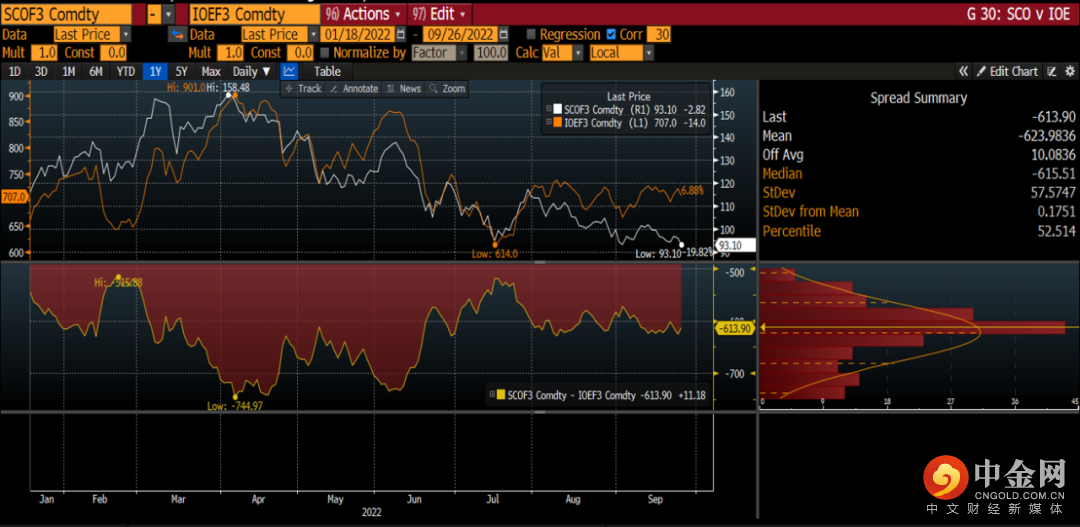Open the Local currency dropdown
The image size is (1080, 527).
(x=621, y=52)
